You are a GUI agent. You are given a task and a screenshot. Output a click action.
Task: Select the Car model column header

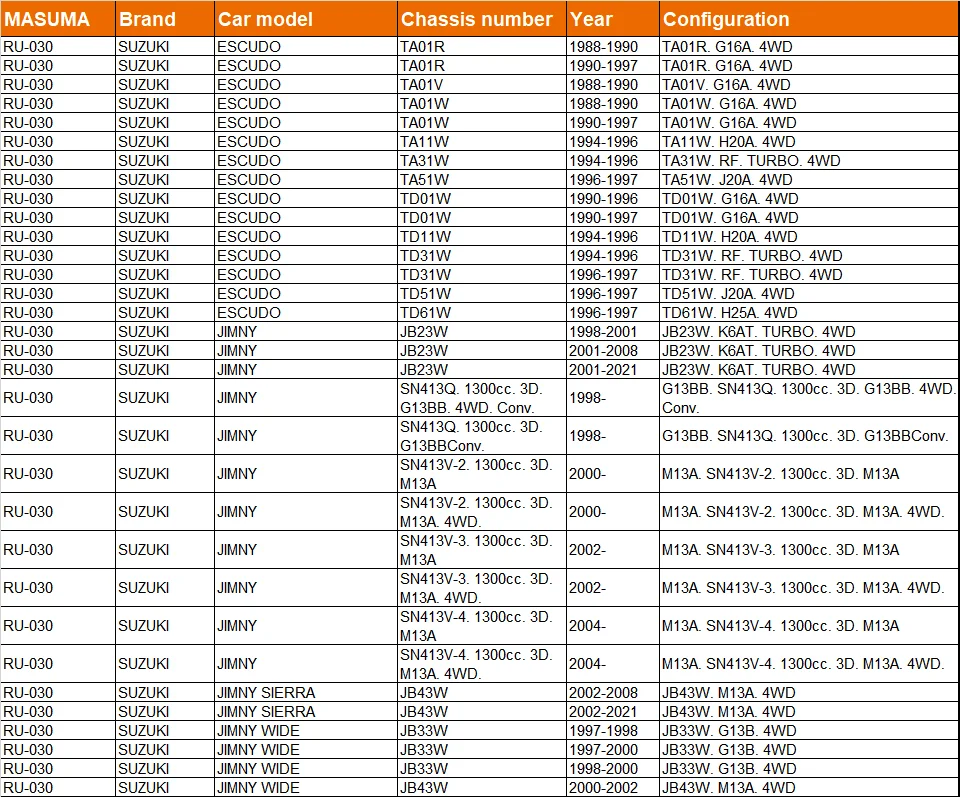coord(306,19)
